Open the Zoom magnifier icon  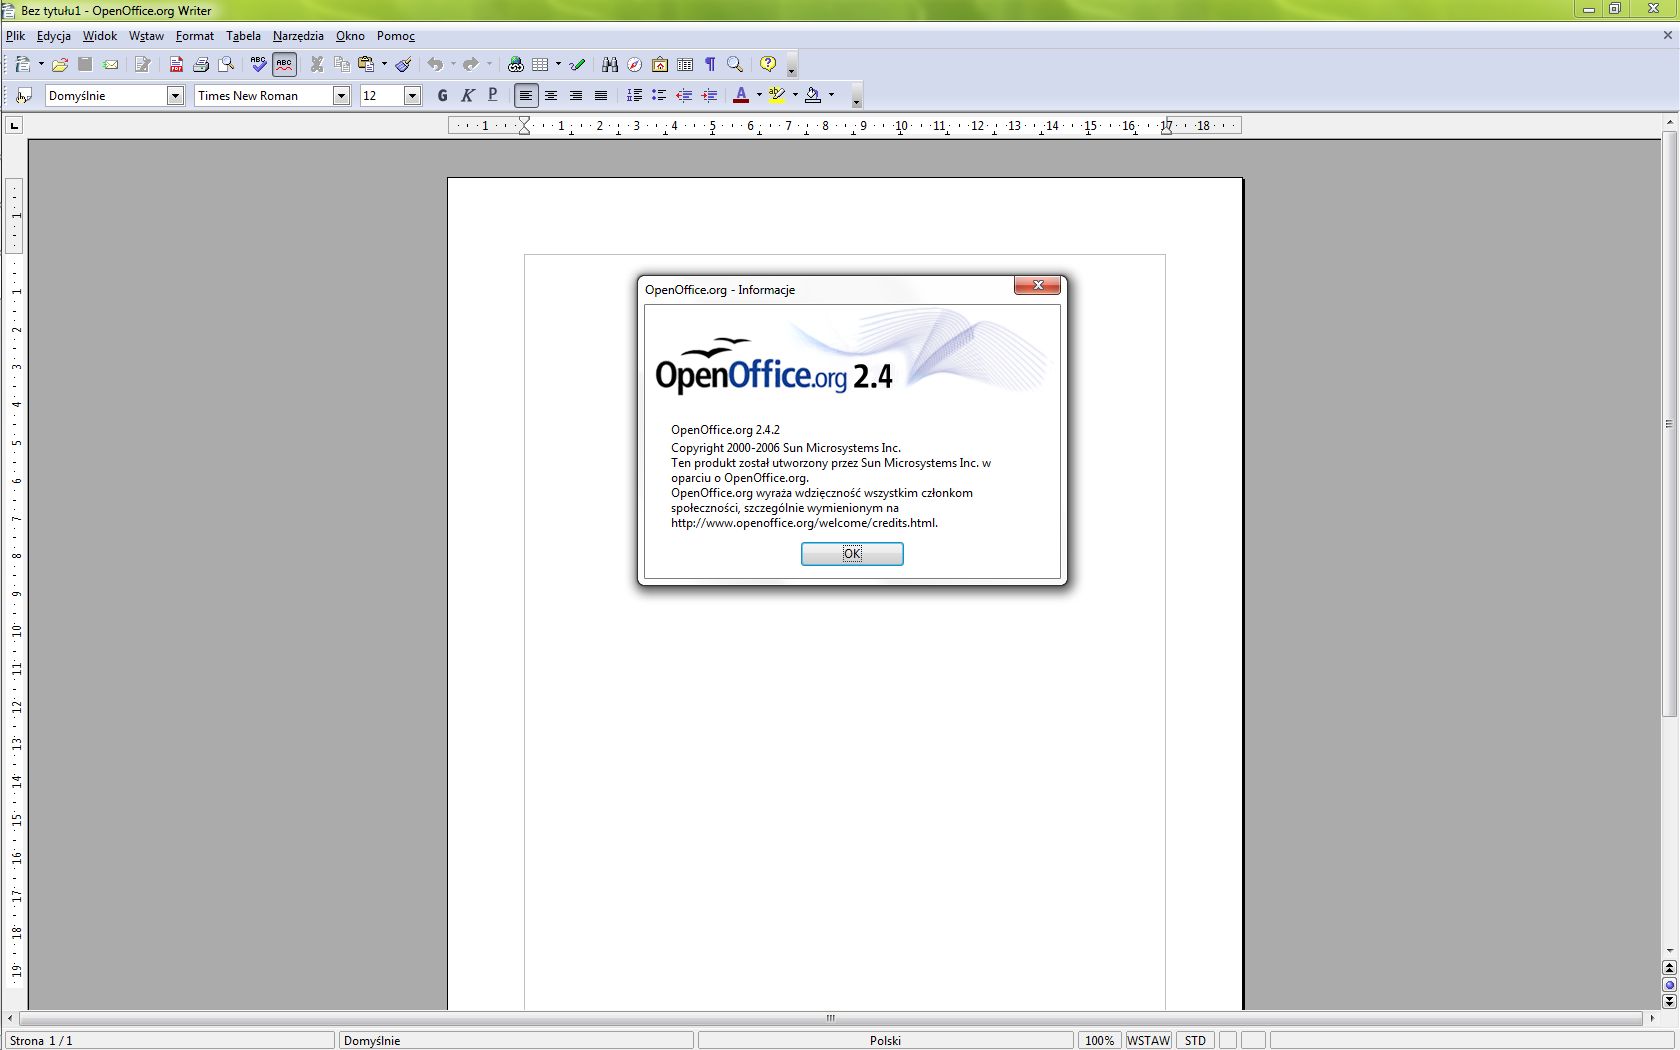pos(735,64)
